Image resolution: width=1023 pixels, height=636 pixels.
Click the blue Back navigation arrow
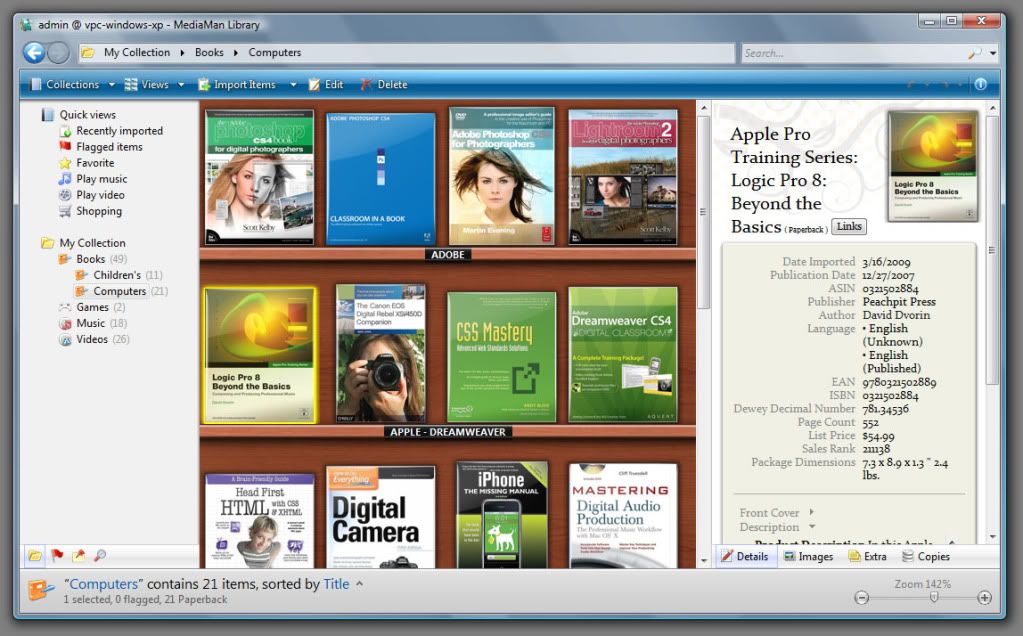point(34,53)
